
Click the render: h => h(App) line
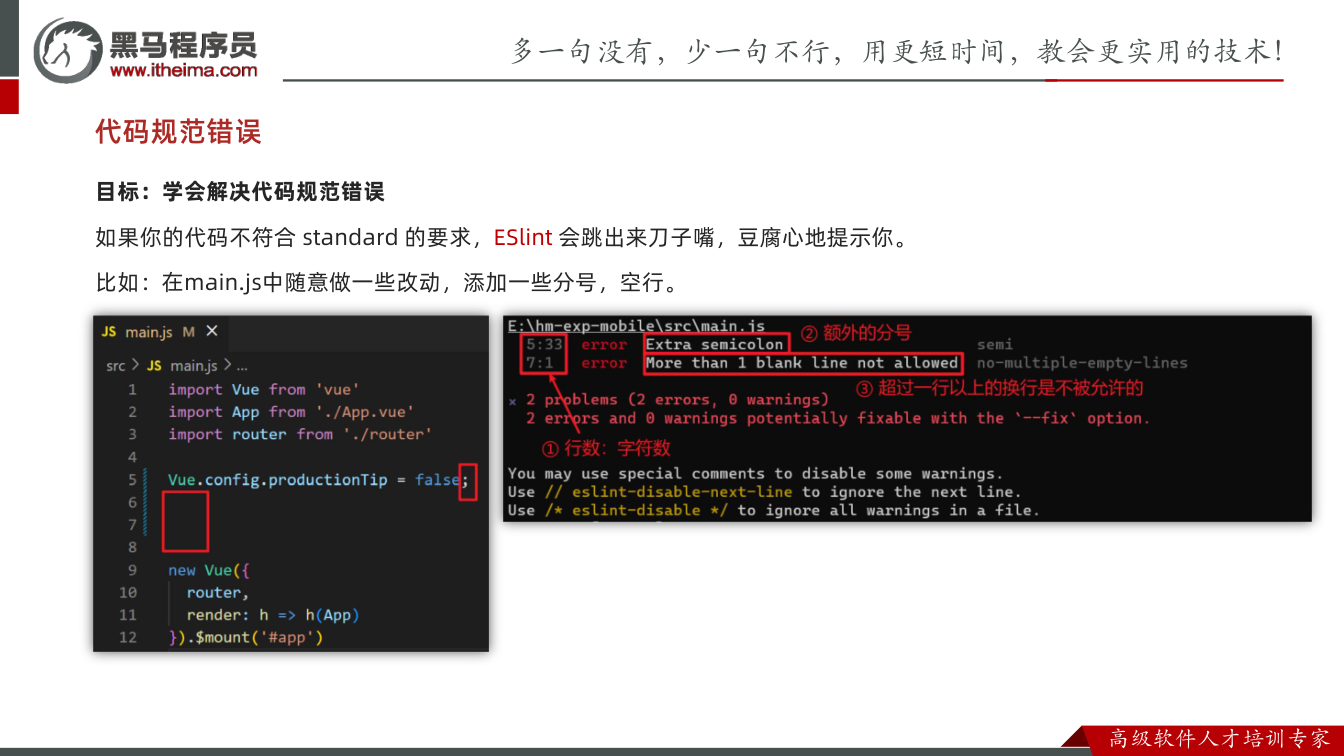pos(272,615)
